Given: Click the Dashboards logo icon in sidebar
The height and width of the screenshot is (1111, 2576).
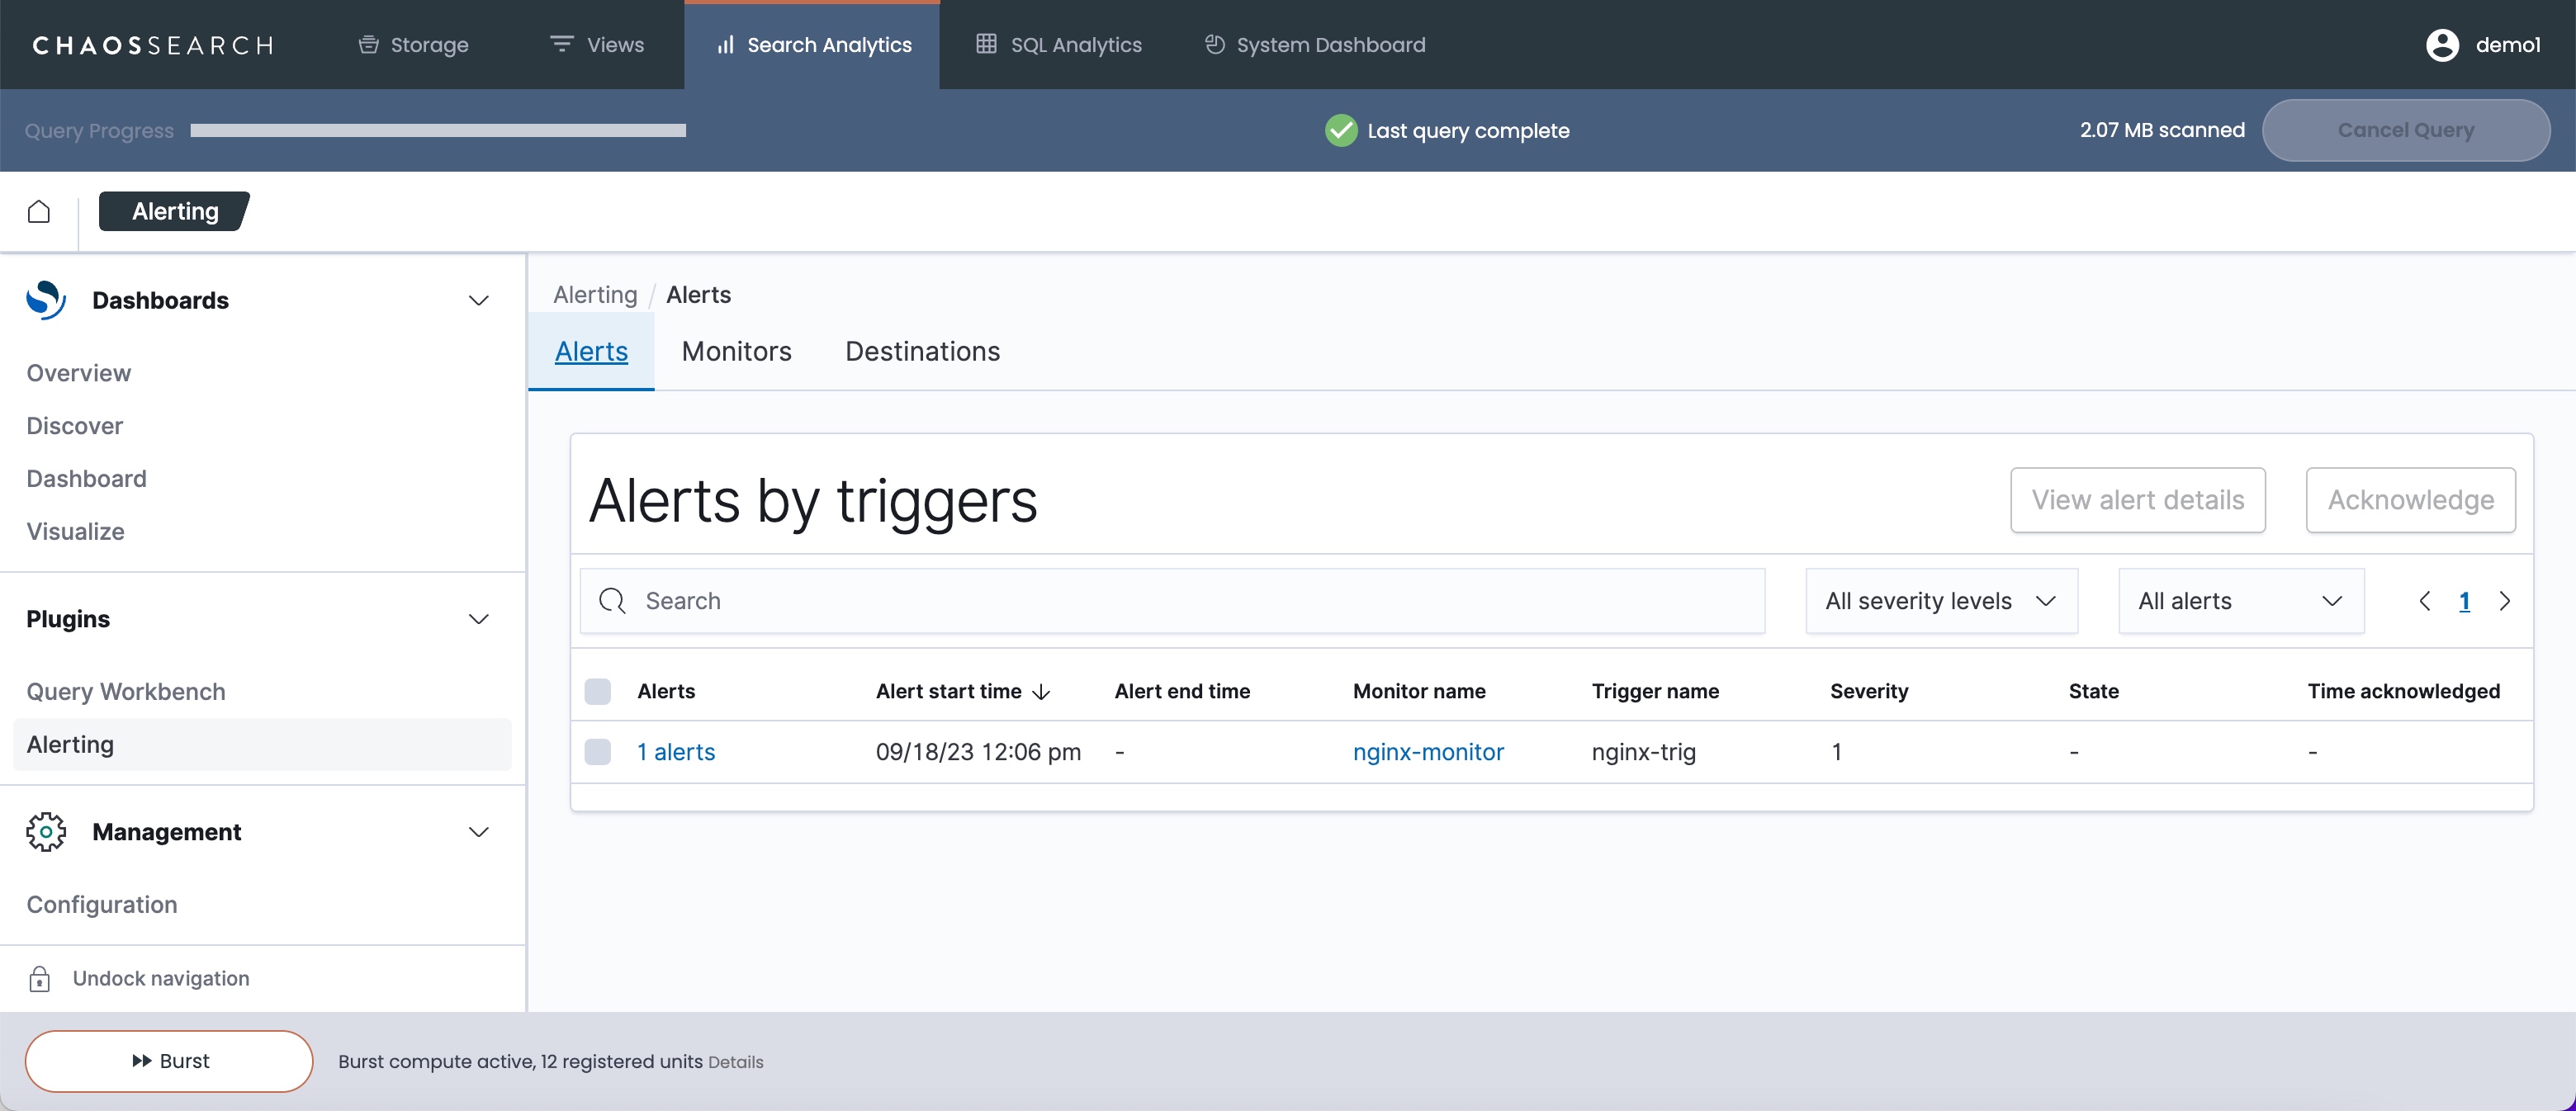Looking at the screenshot, I should click(46, 300).
